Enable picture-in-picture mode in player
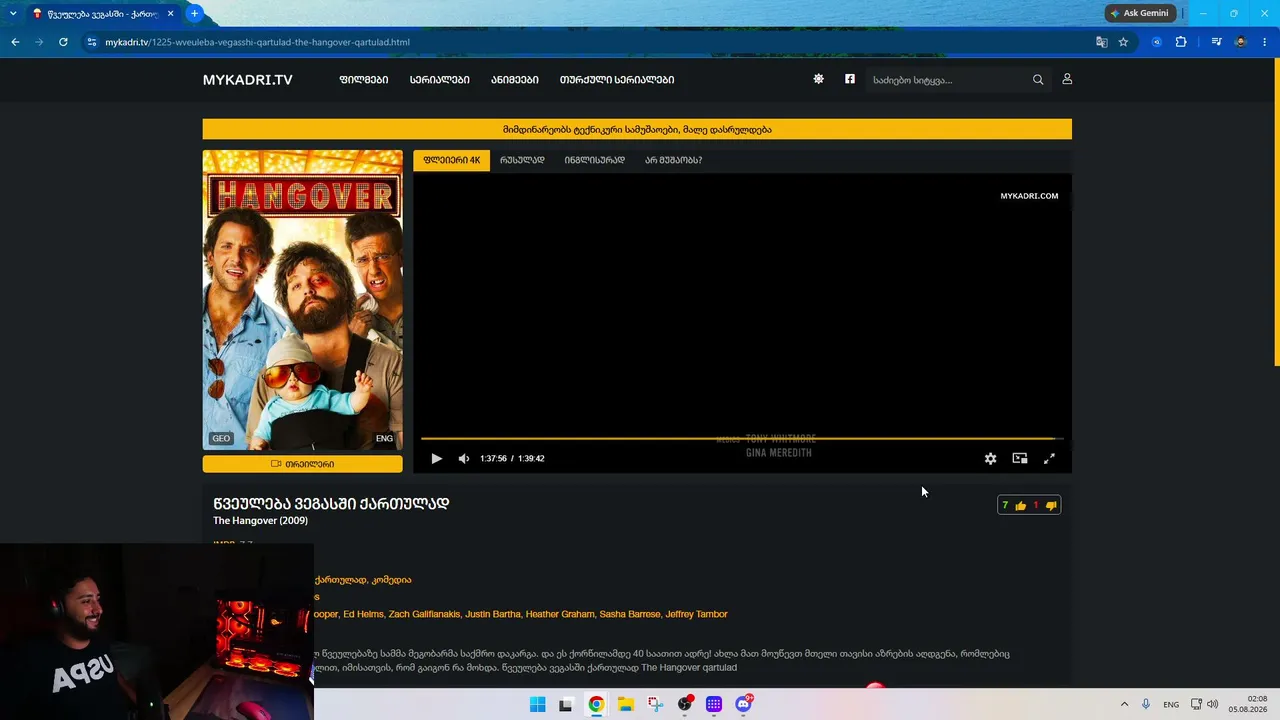 pyautogui.click(x=1020, y=459)
